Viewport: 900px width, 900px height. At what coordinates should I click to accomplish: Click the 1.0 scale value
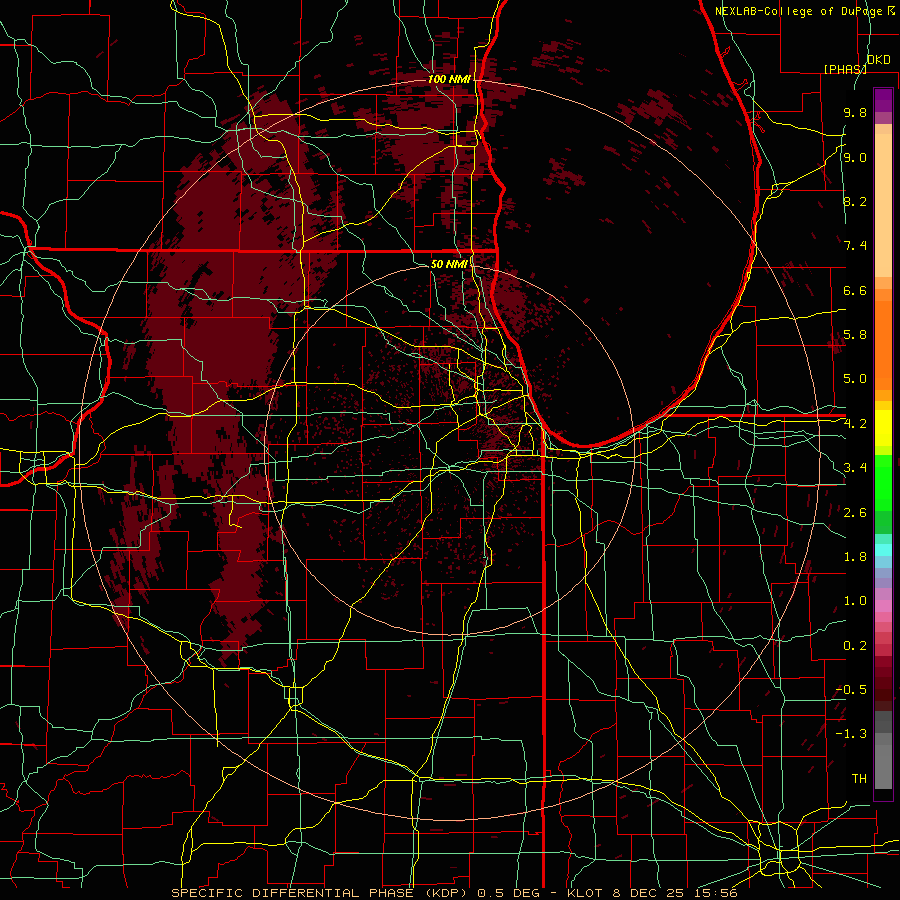tap(855, 601)
